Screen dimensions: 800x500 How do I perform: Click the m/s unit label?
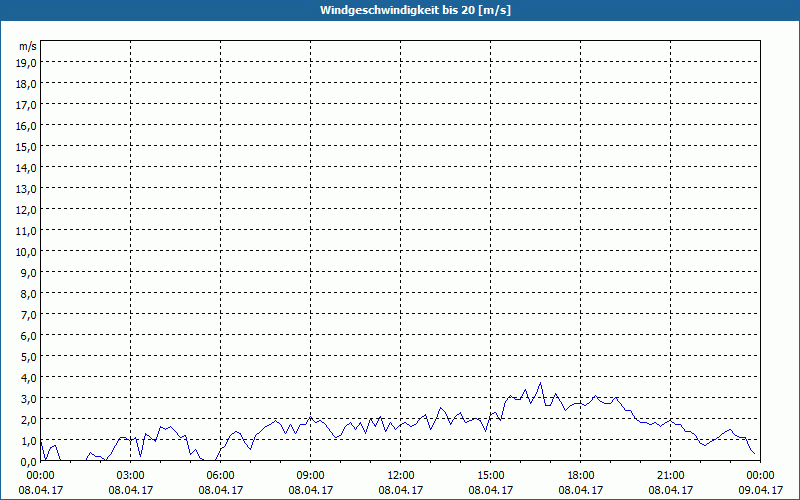coord(28,46)
